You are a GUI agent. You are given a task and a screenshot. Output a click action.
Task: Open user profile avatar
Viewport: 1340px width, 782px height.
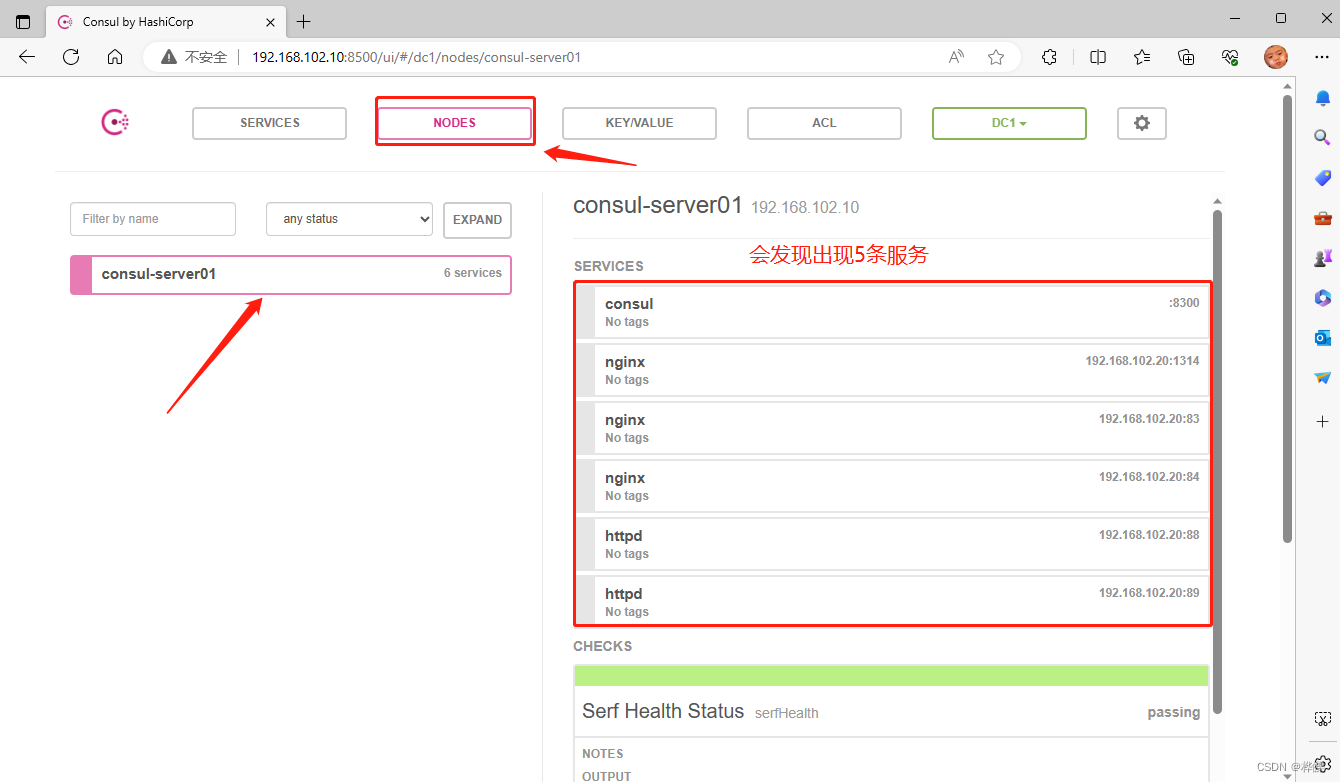[1275, 57]
